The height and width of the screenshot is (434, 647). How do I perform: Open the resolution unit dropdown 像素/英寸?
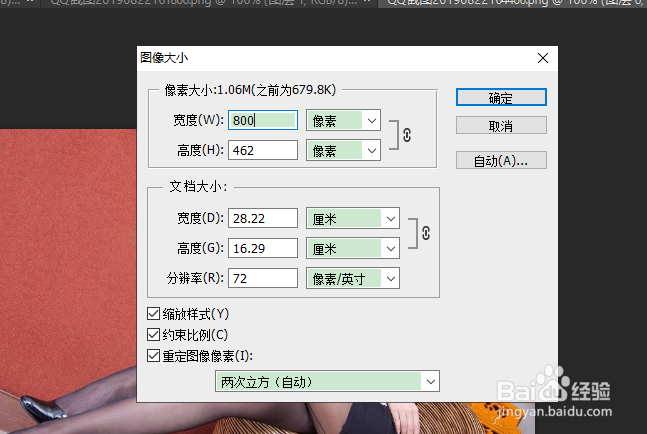[353, 278]
